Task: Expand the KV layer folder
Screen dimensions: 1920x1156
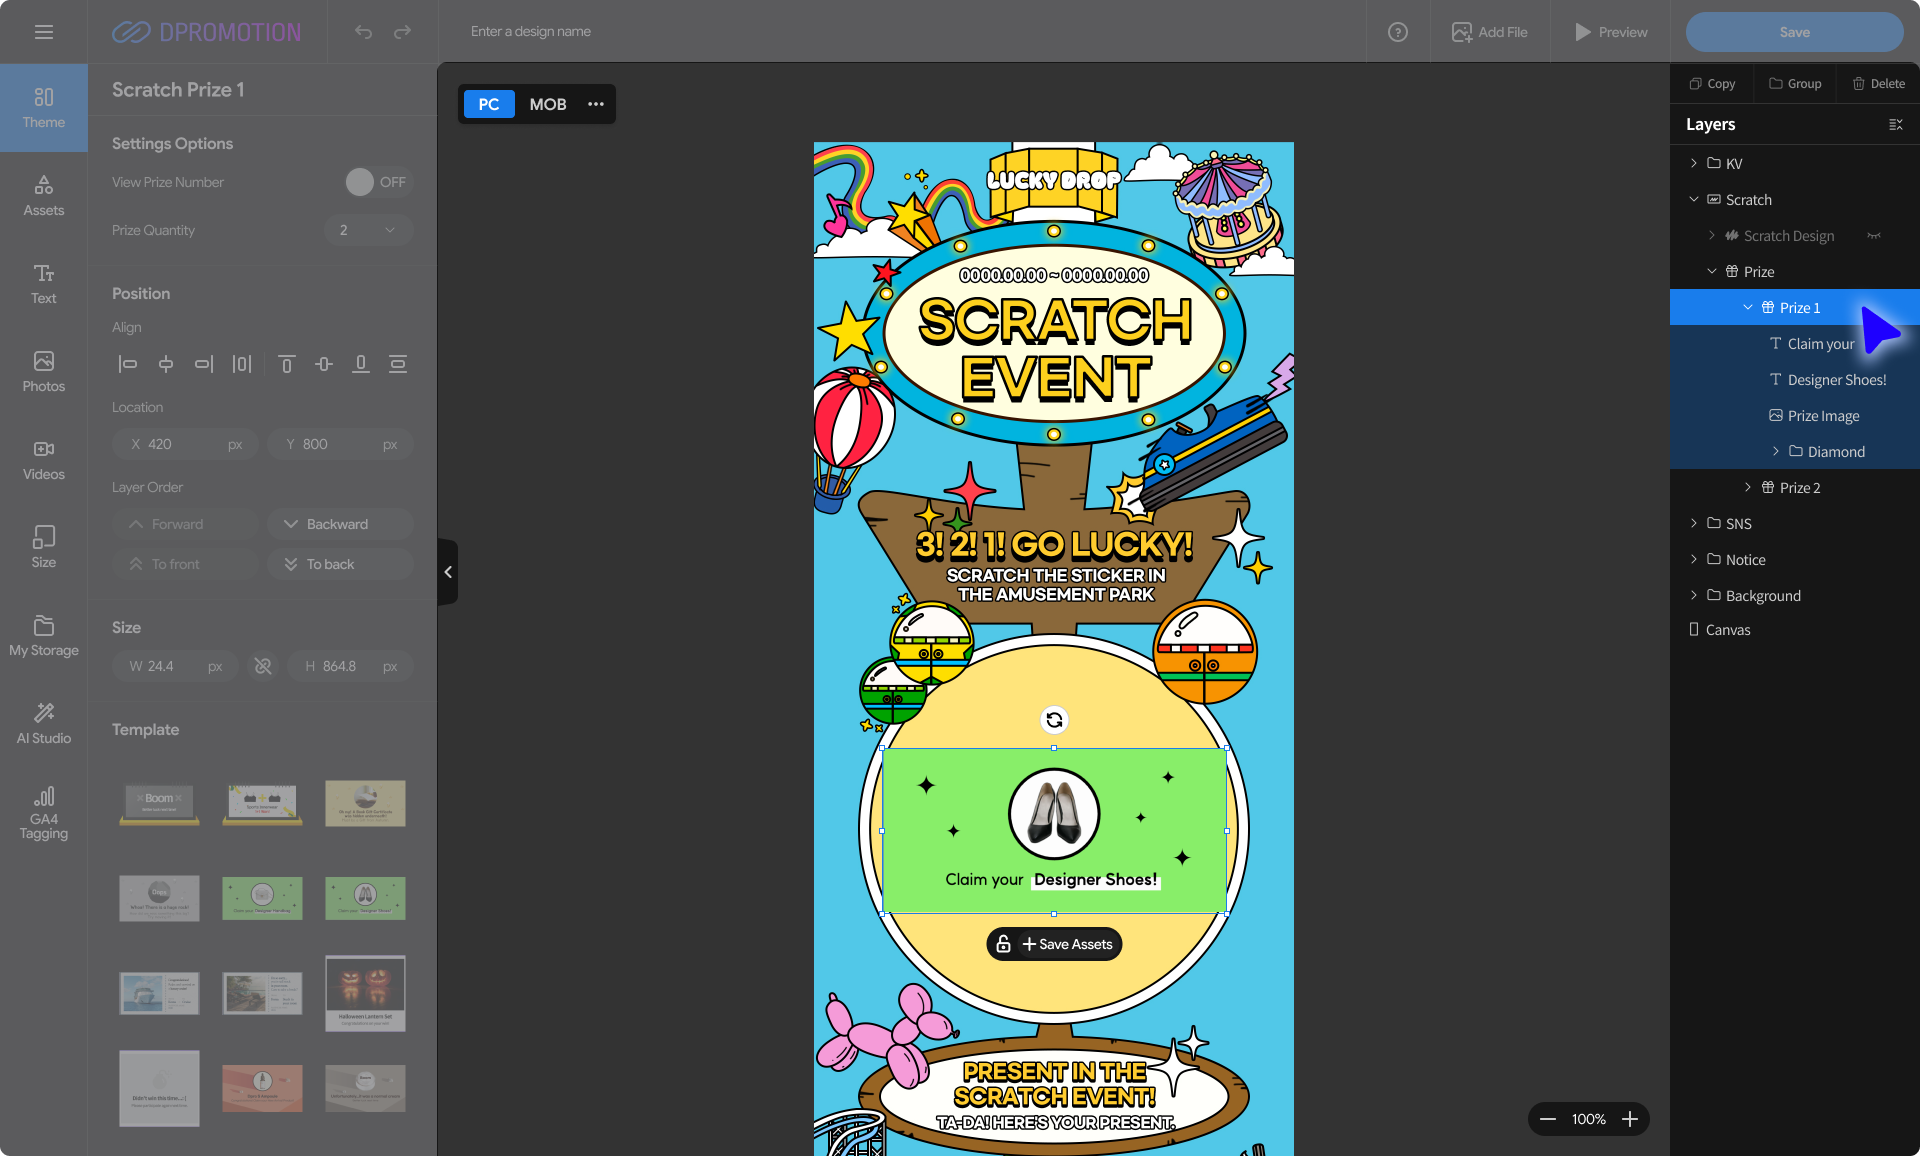Action: [x=1694, y=163]
